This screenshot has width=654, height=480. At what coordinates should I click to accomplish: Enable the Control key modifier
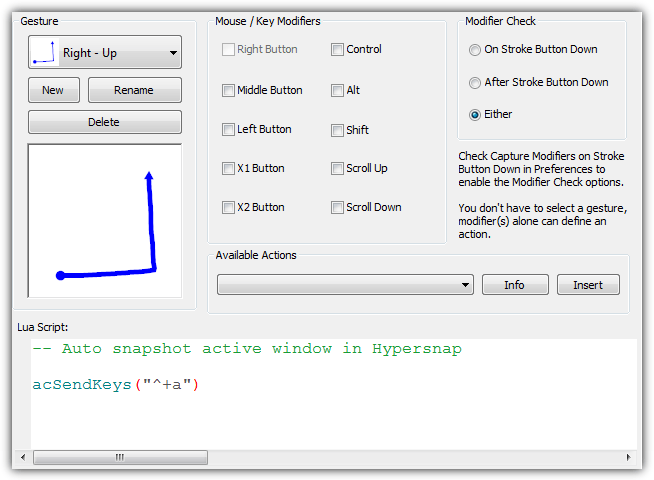[337, 50]
